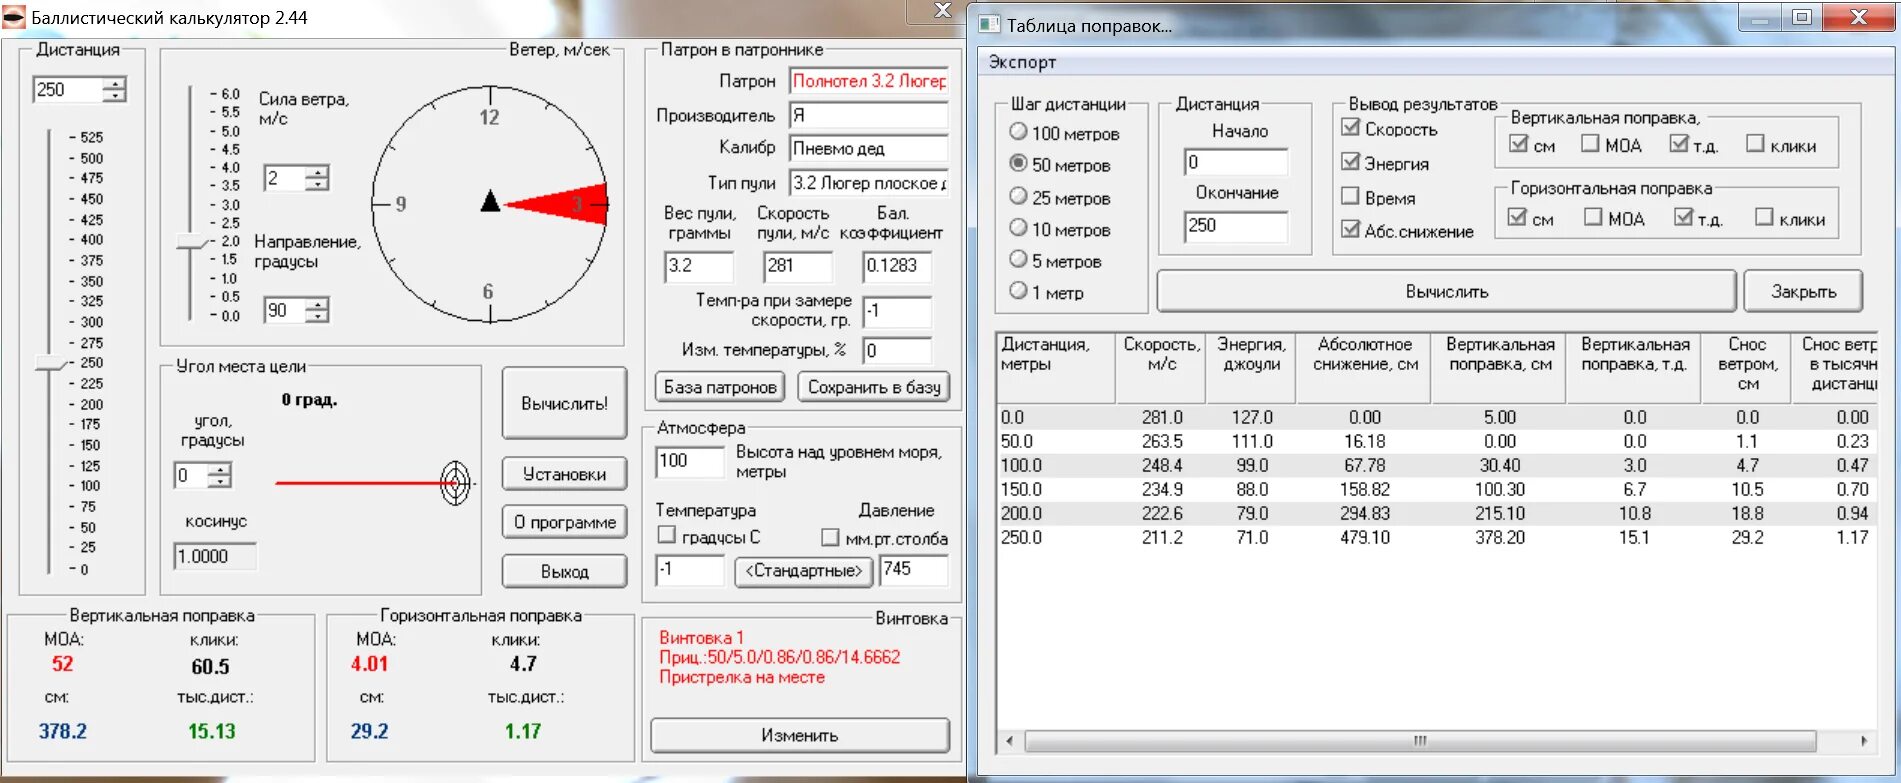Enable horizontal correction MOA checkbox

pos(1593,217)
